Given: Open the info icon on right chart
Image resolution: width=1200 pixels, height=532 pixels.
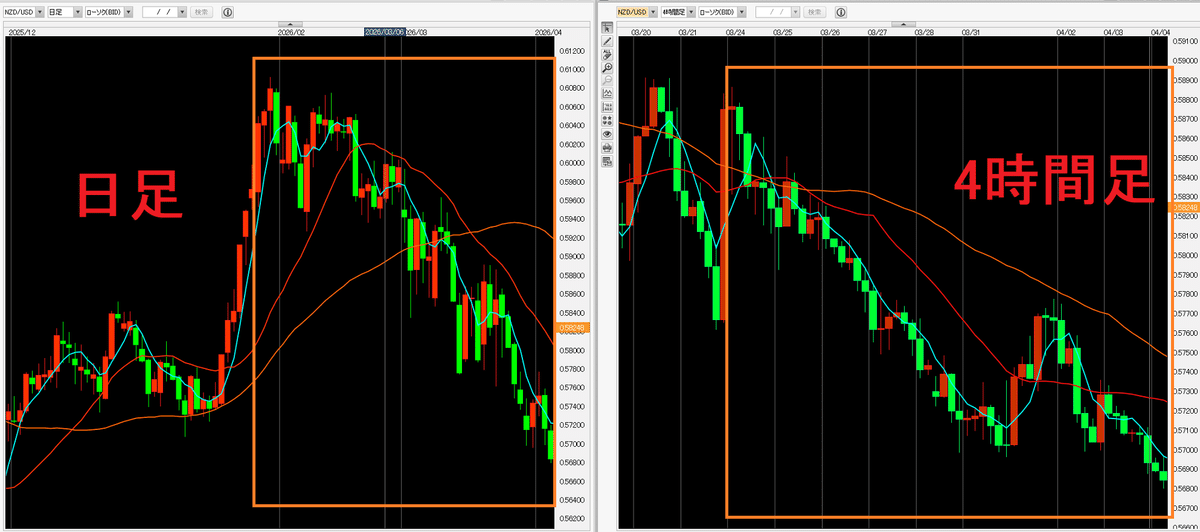Looking at the screenshot, I should tap(841, 12).
